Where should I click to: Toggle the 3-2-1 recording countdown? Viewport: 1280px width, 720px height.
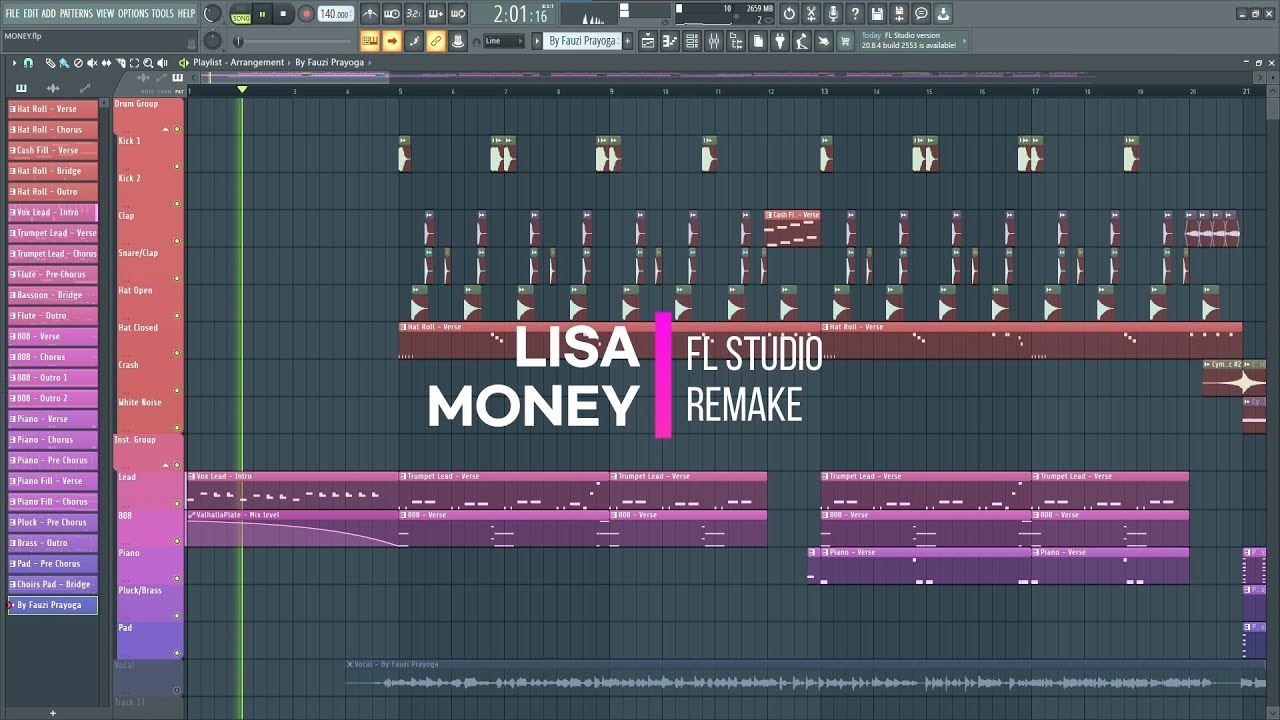[414, 14]
